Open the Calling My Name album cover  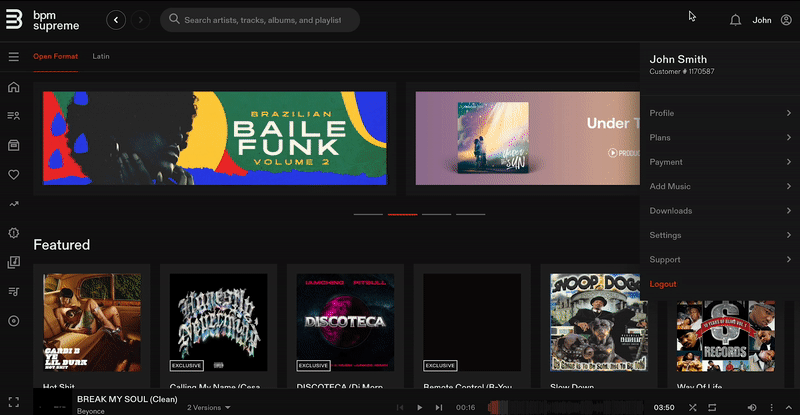click(x=218, y=323)
